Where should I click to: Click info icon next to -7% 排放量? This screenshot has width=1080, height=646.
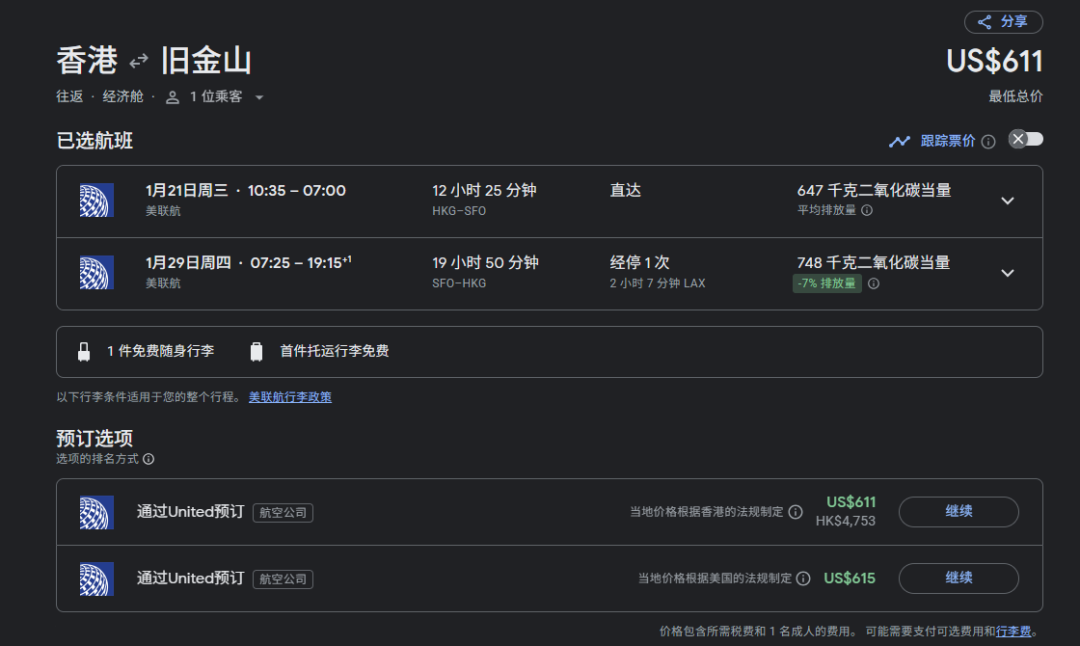tap(873, 283)
